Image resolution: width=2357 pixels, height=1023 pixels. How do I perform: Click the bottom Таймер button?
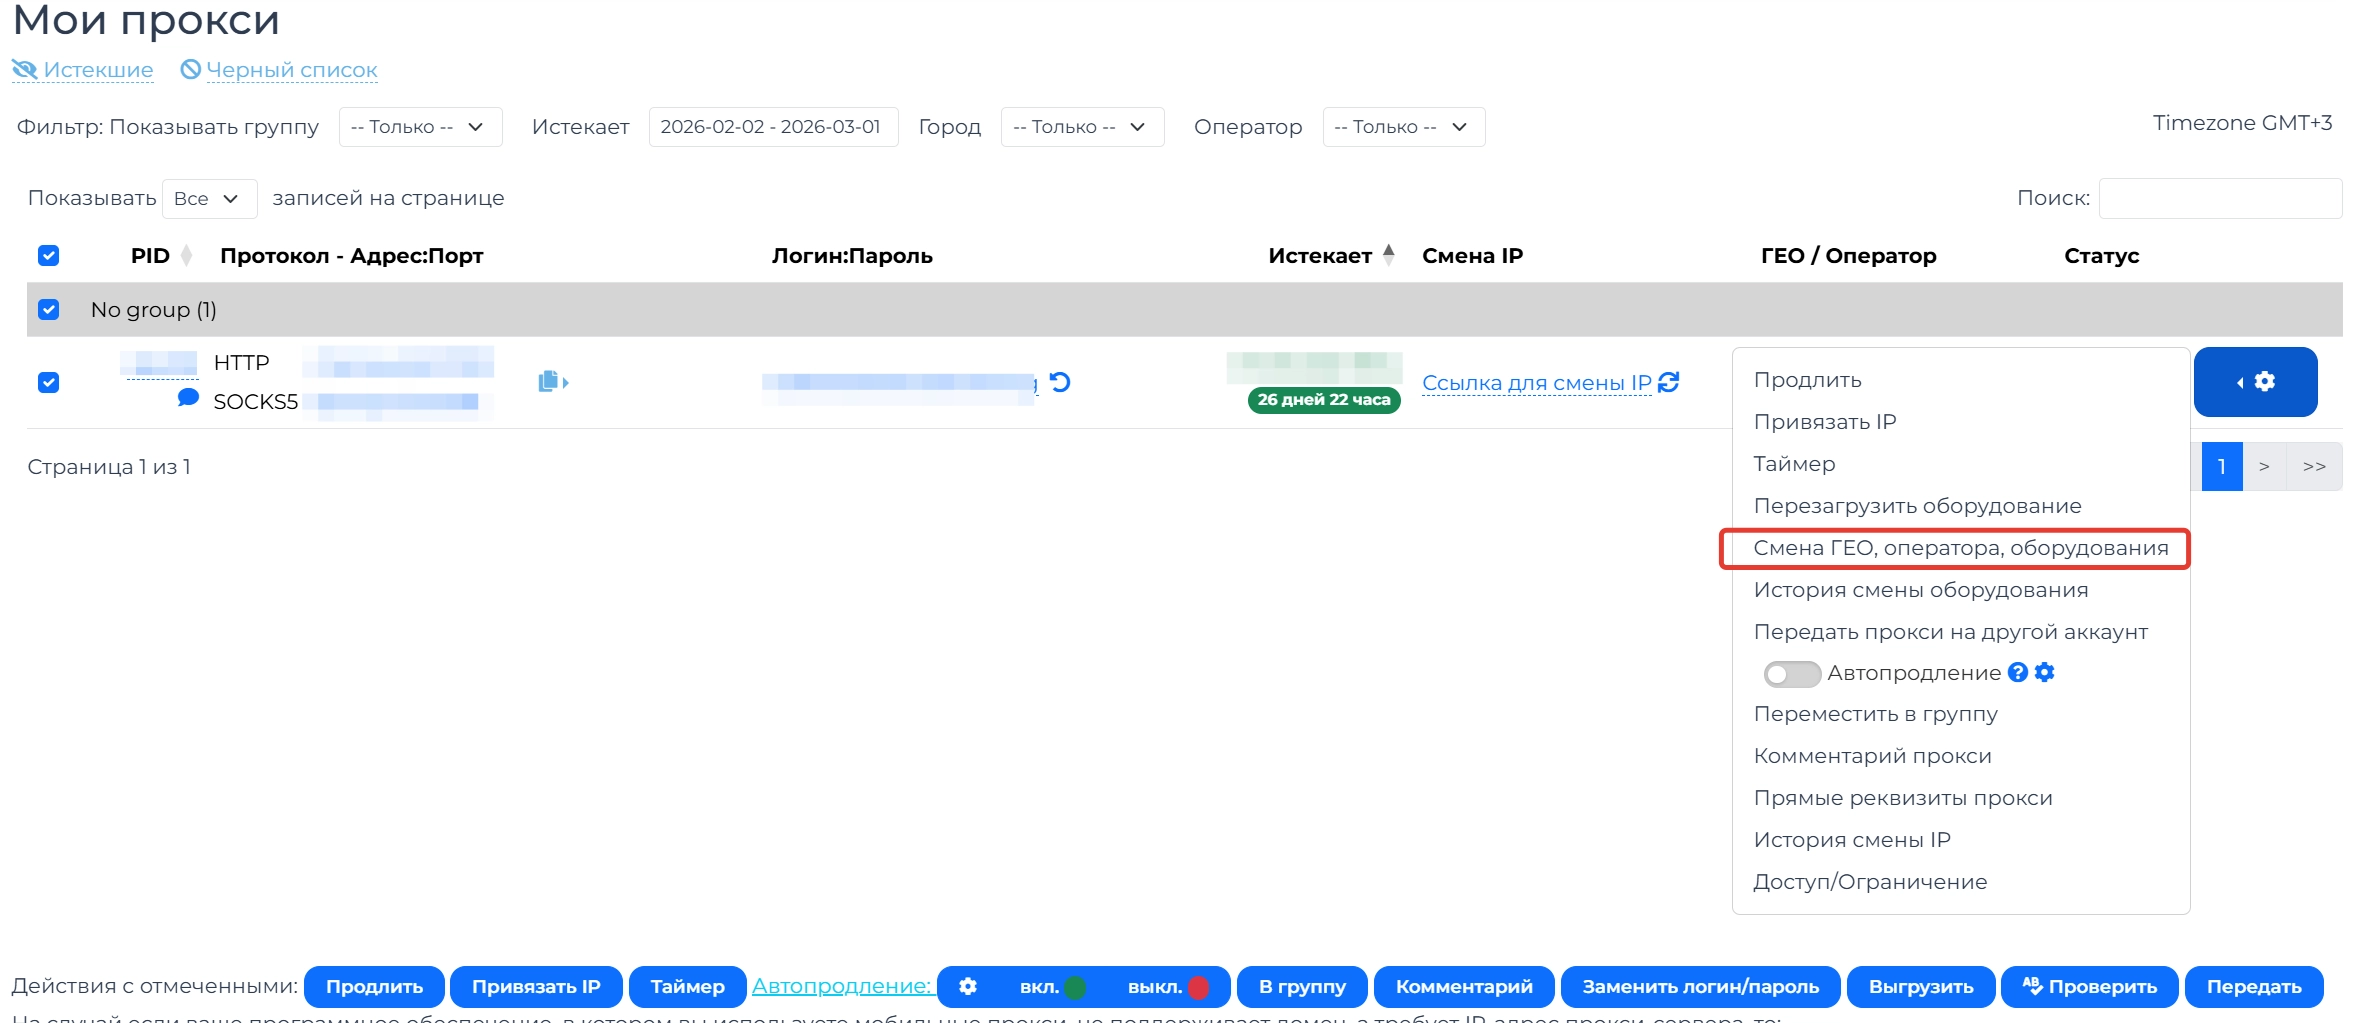[687, 987]
